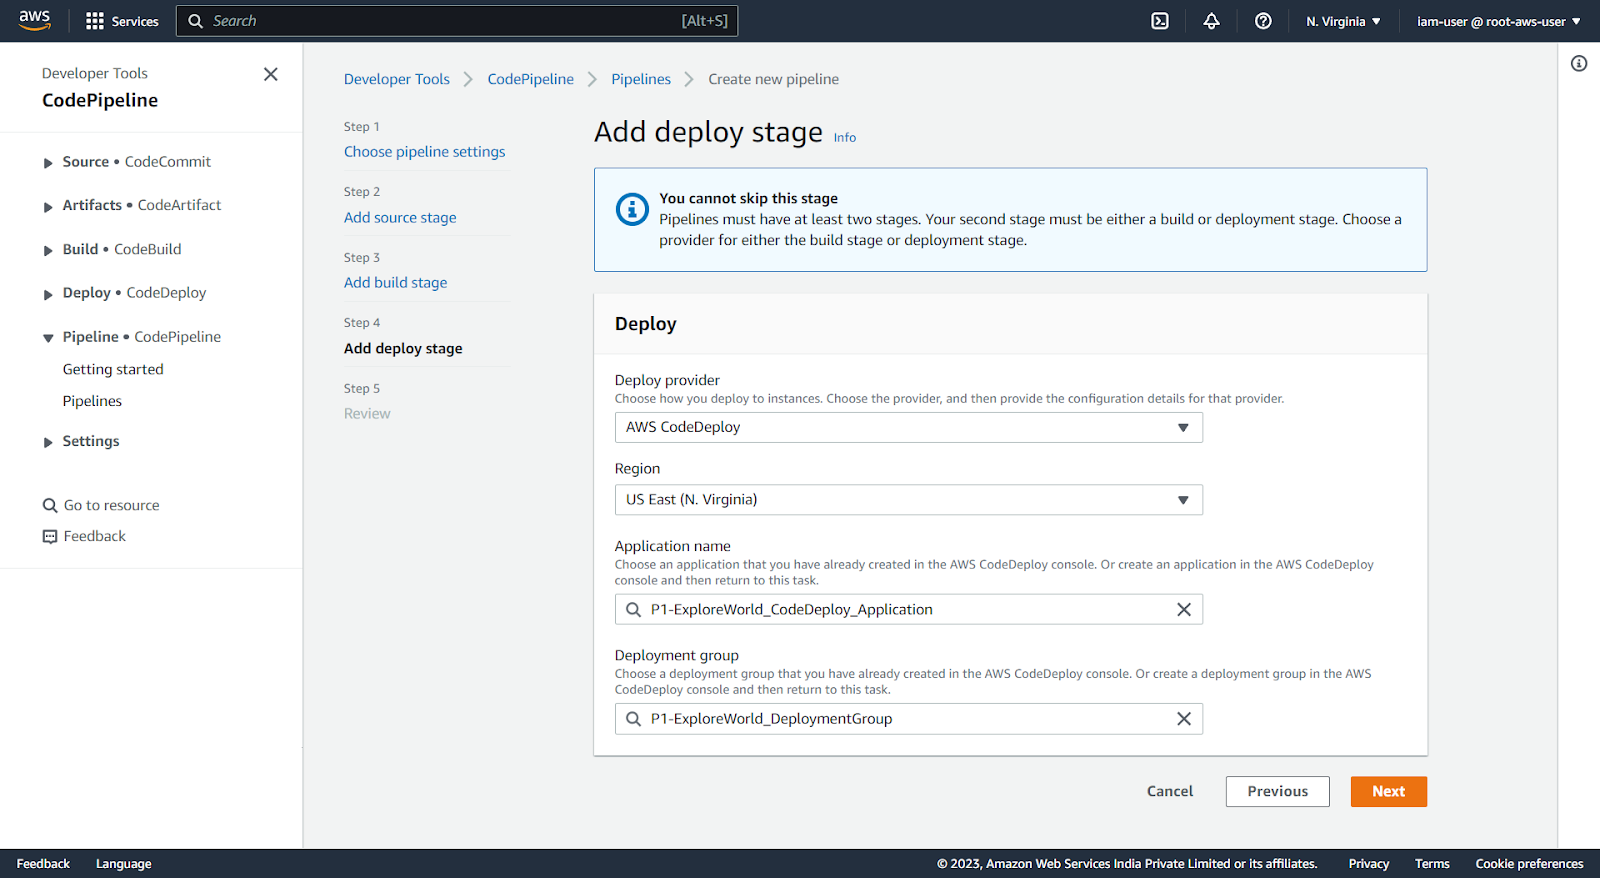Click the Previous button

[1277, 792]
